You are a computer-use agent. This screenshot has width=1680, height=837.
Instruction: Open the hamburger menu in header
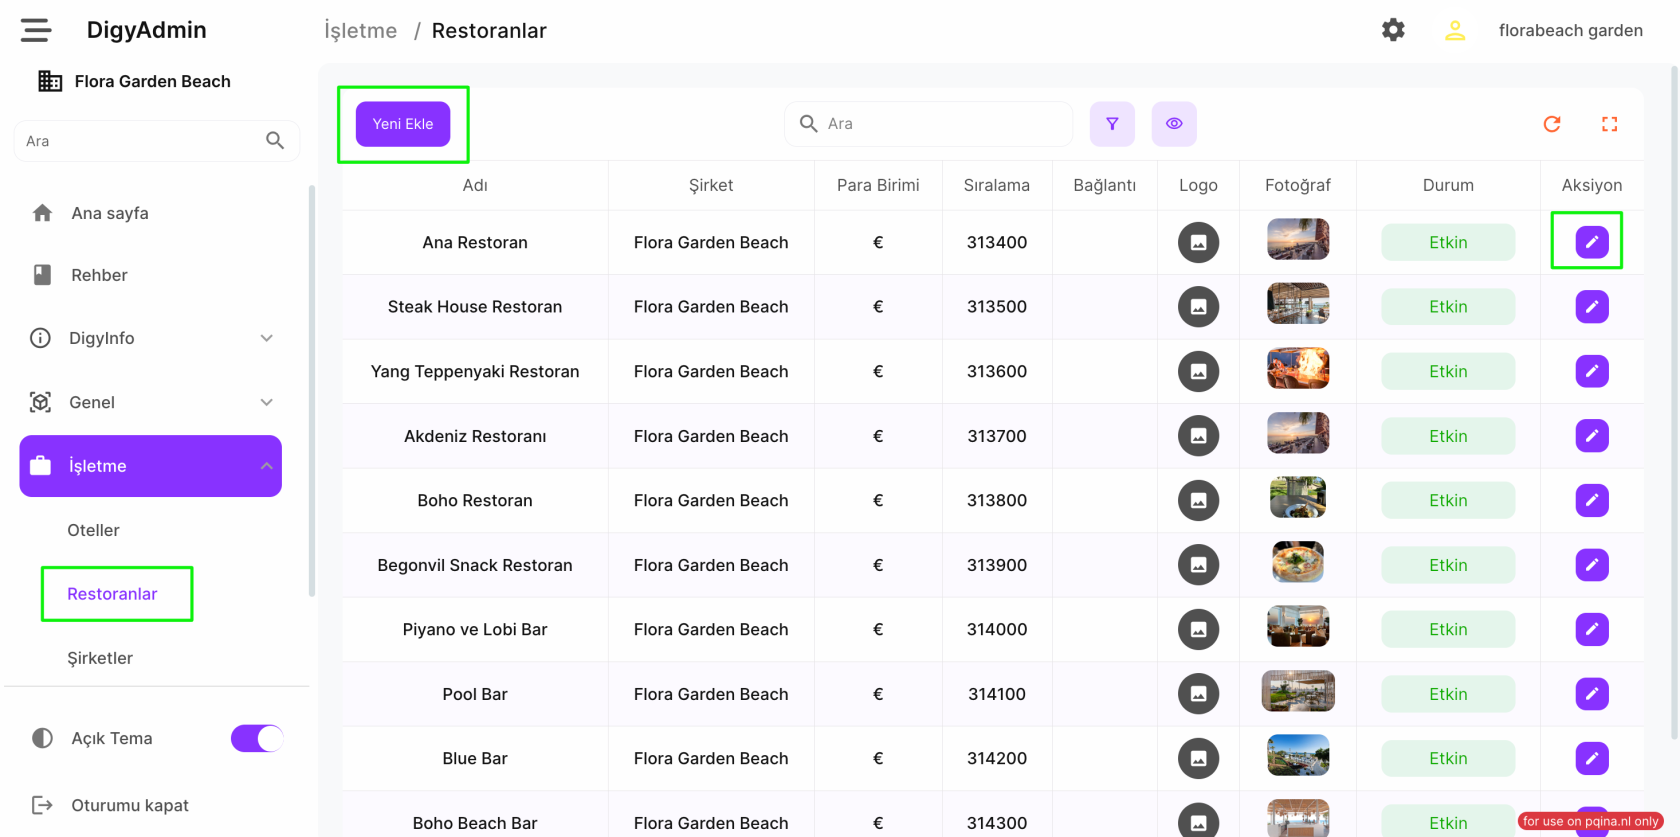[x=36, y=30]
